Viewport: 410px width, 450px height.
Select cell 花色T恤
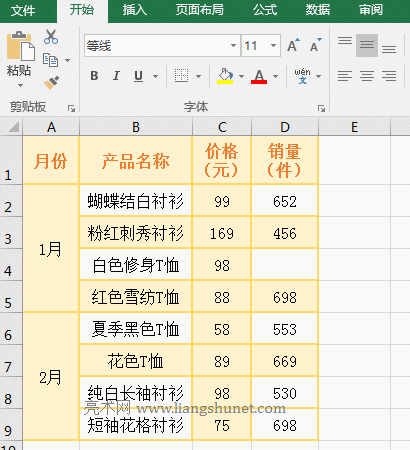pyautogui.click(x=136, y=361)
